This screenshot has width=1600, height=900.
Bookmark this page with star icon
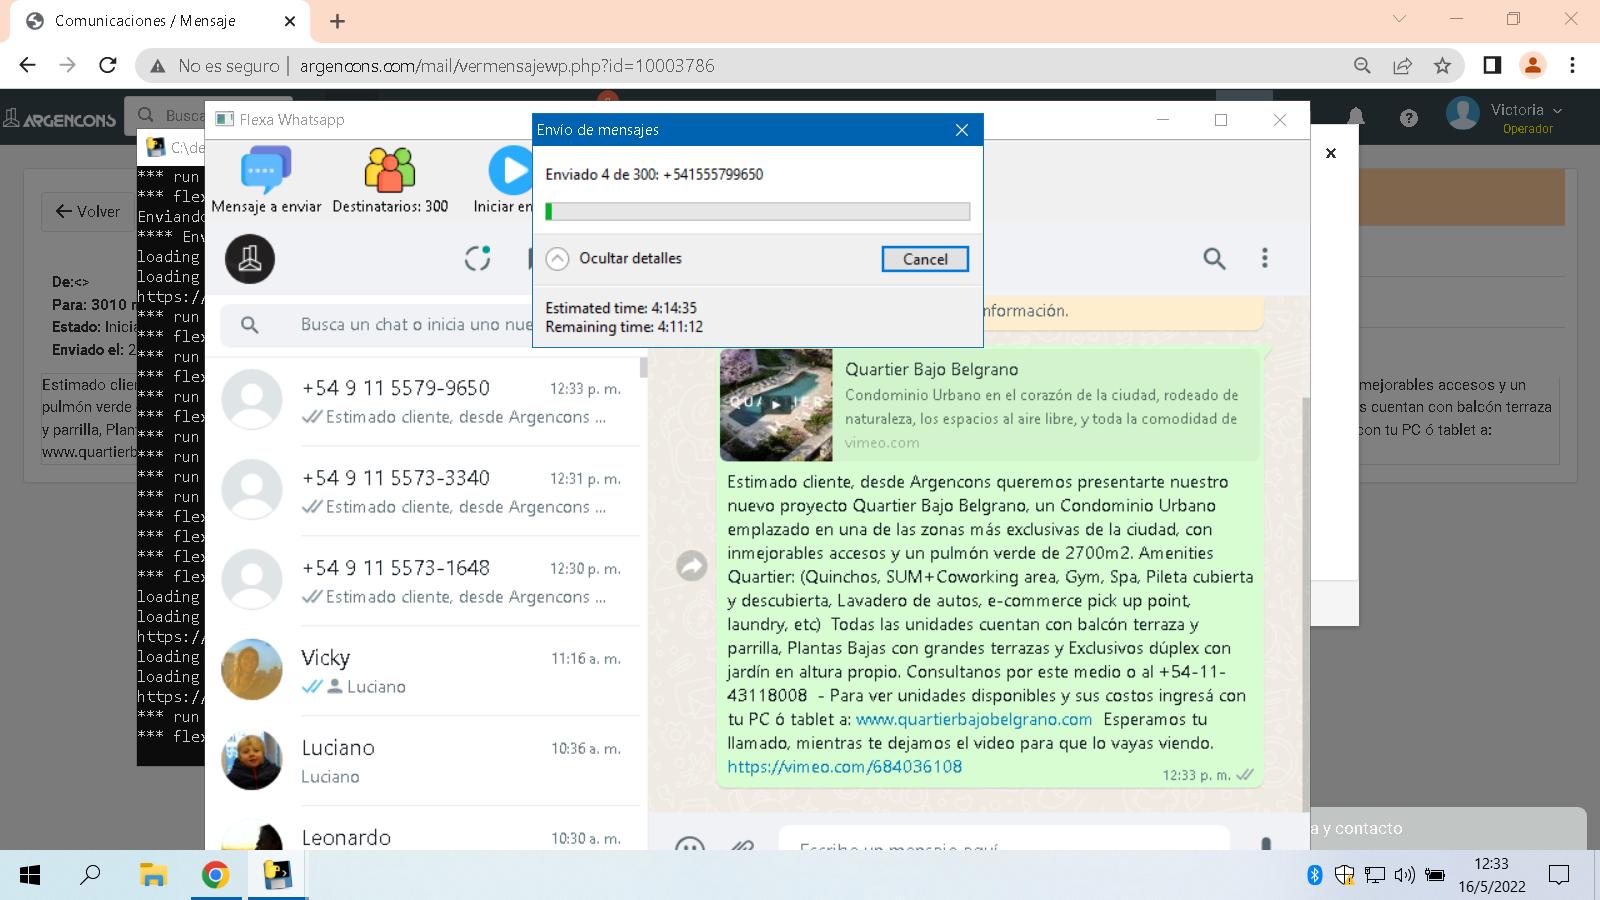click(x=1442, y=65)
